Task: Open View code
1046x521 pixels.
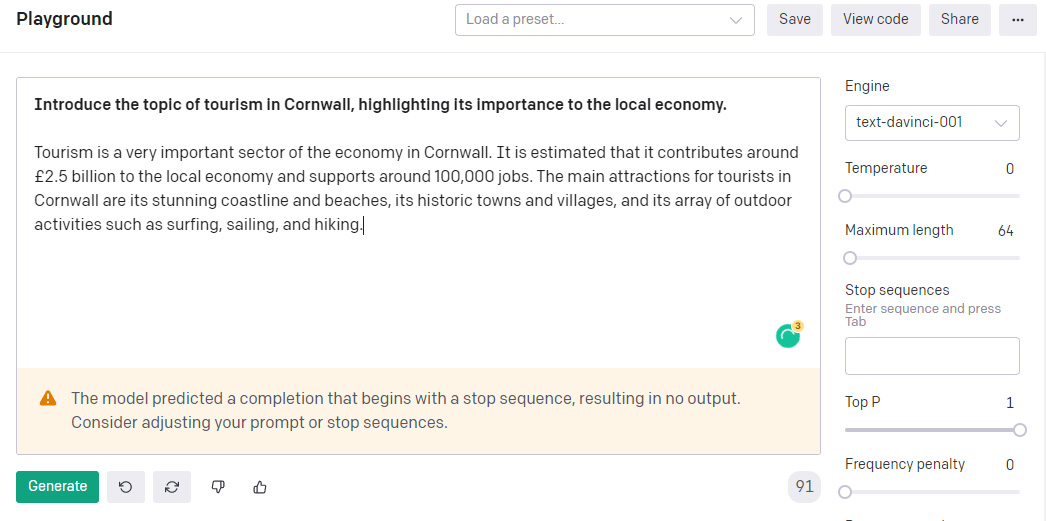Action: coord(875,20)
